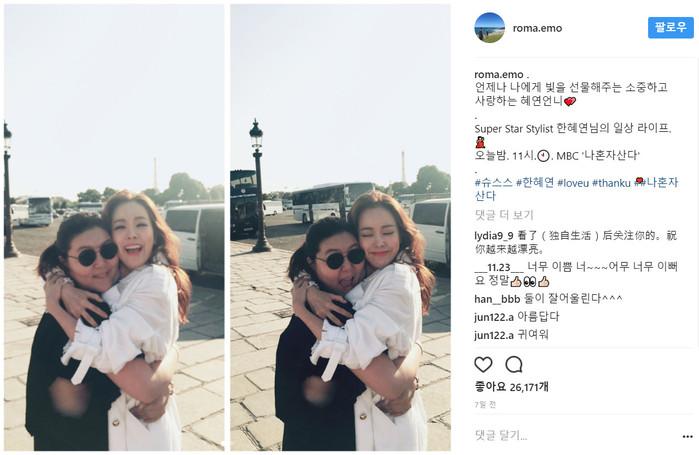The width and height of the screenshot is (699, 455).
Task: Visit jun122.a's profile from 아름답다 comment
Action: point(494,317)
